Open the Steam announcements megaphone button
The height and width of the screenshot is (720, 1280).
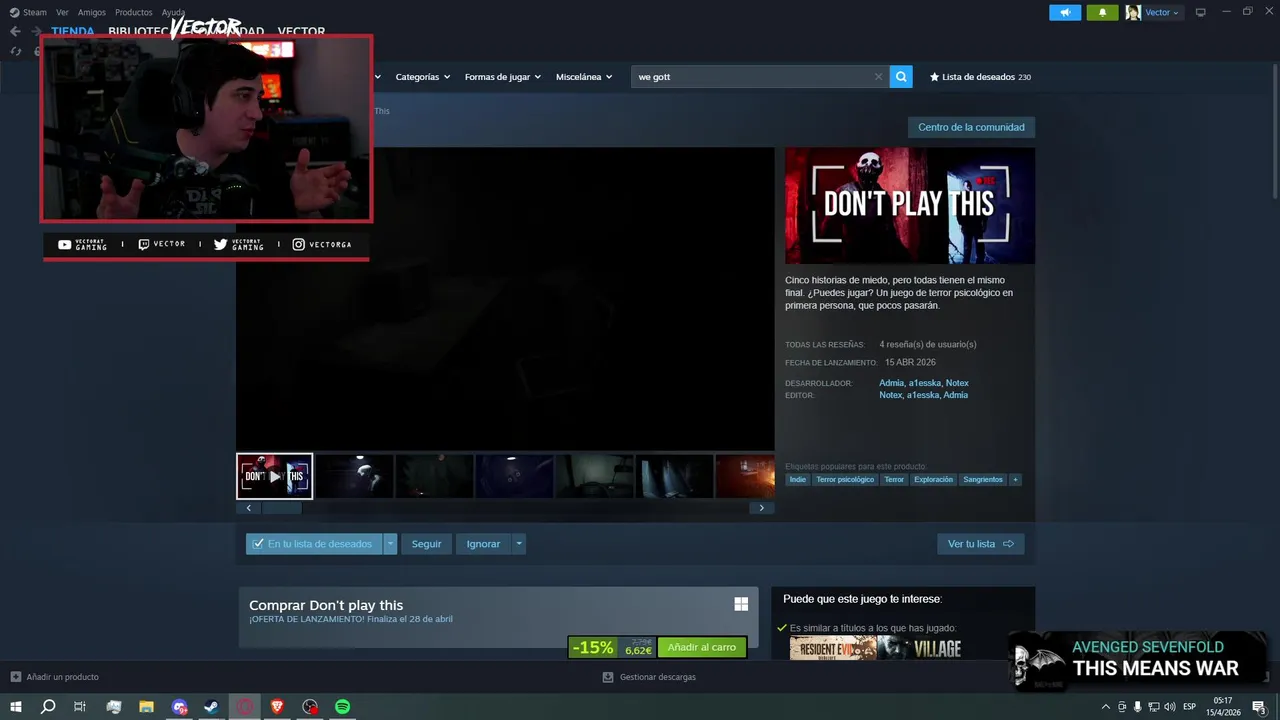click(x=1065, y=12)
